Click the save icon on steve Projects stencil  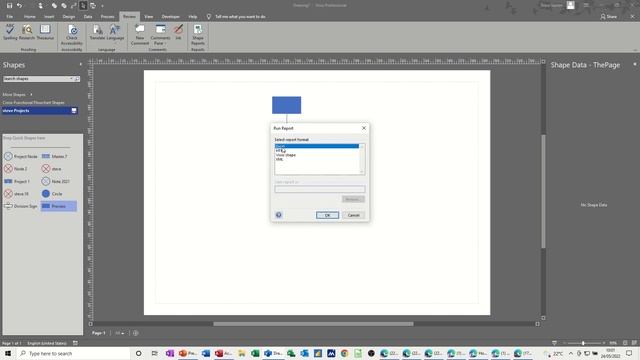(74, 111)
